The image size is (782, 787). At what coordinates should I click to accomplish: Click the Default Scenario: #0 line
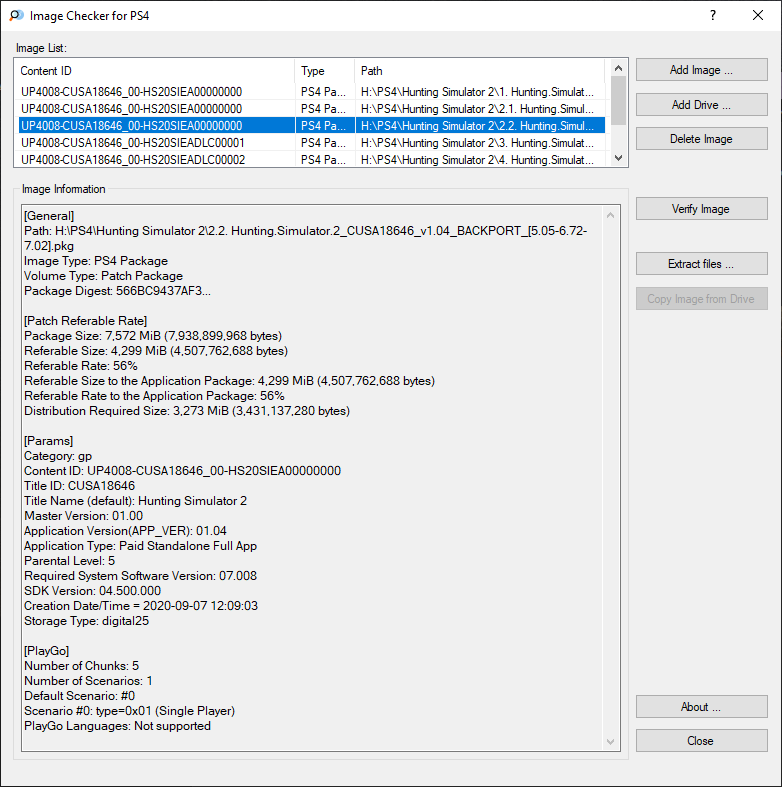79,696
